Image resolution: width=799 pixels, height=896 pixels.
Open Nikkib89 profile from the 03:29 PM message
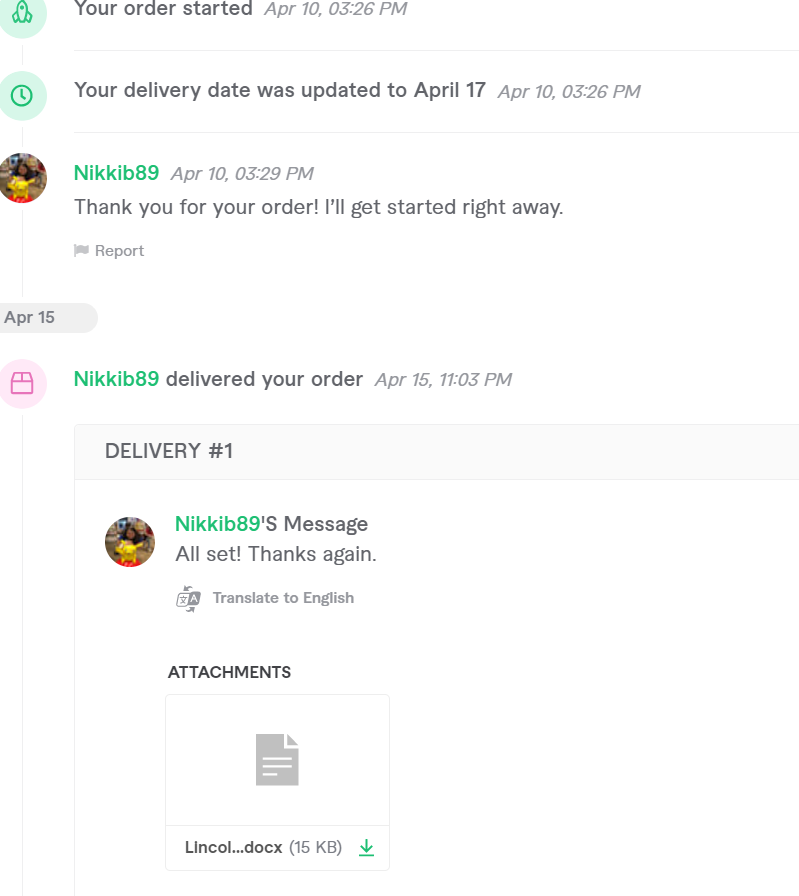click(116, 173)
